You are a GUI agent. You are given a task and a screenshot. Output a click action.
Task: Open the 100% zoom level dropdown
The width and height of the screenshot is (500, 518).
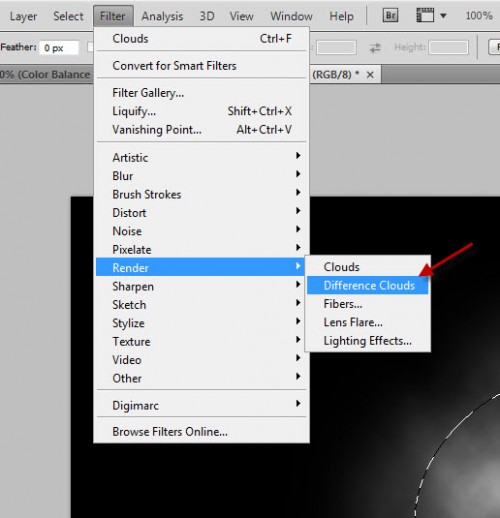[479, 16]
